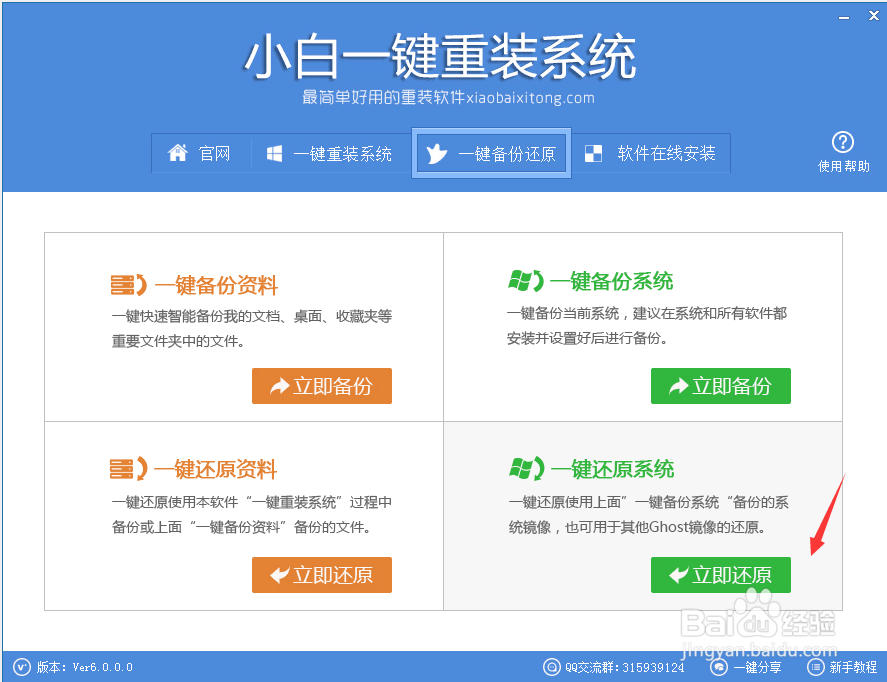The image size is (887, 682).
Task: Click the version check icon in status bar
Action: [x=21, y=667]
